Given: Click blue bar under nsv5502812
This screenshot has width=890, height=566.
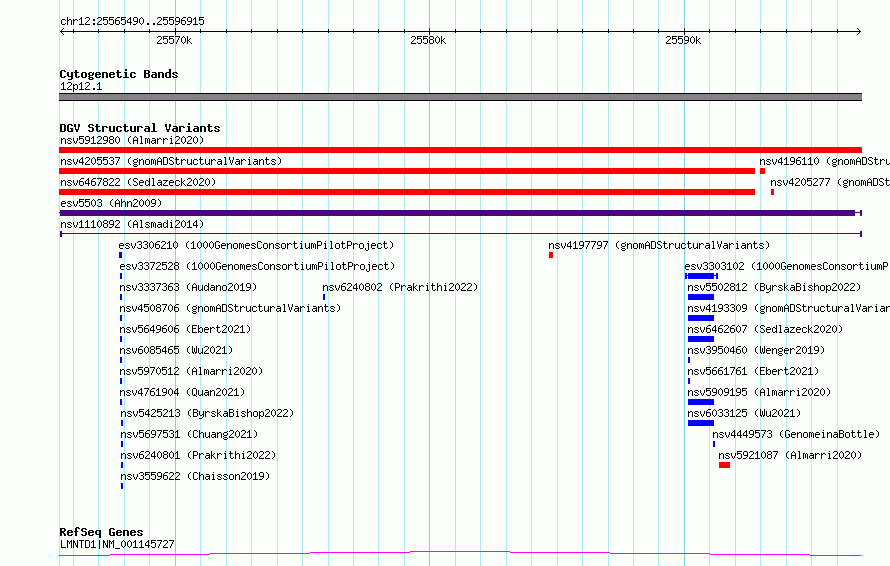Looking at the screenshot, I should [701, 297].
